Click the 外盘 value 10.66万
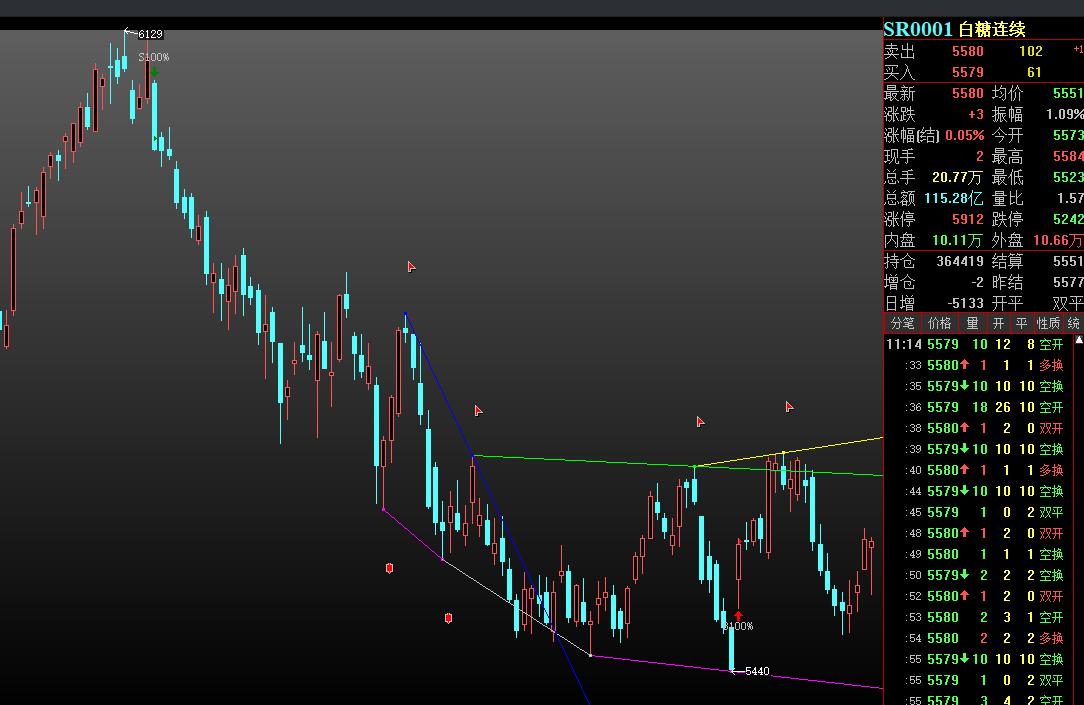The height and width of the screenshot is (705, 1084). [x=1058, y=241]
